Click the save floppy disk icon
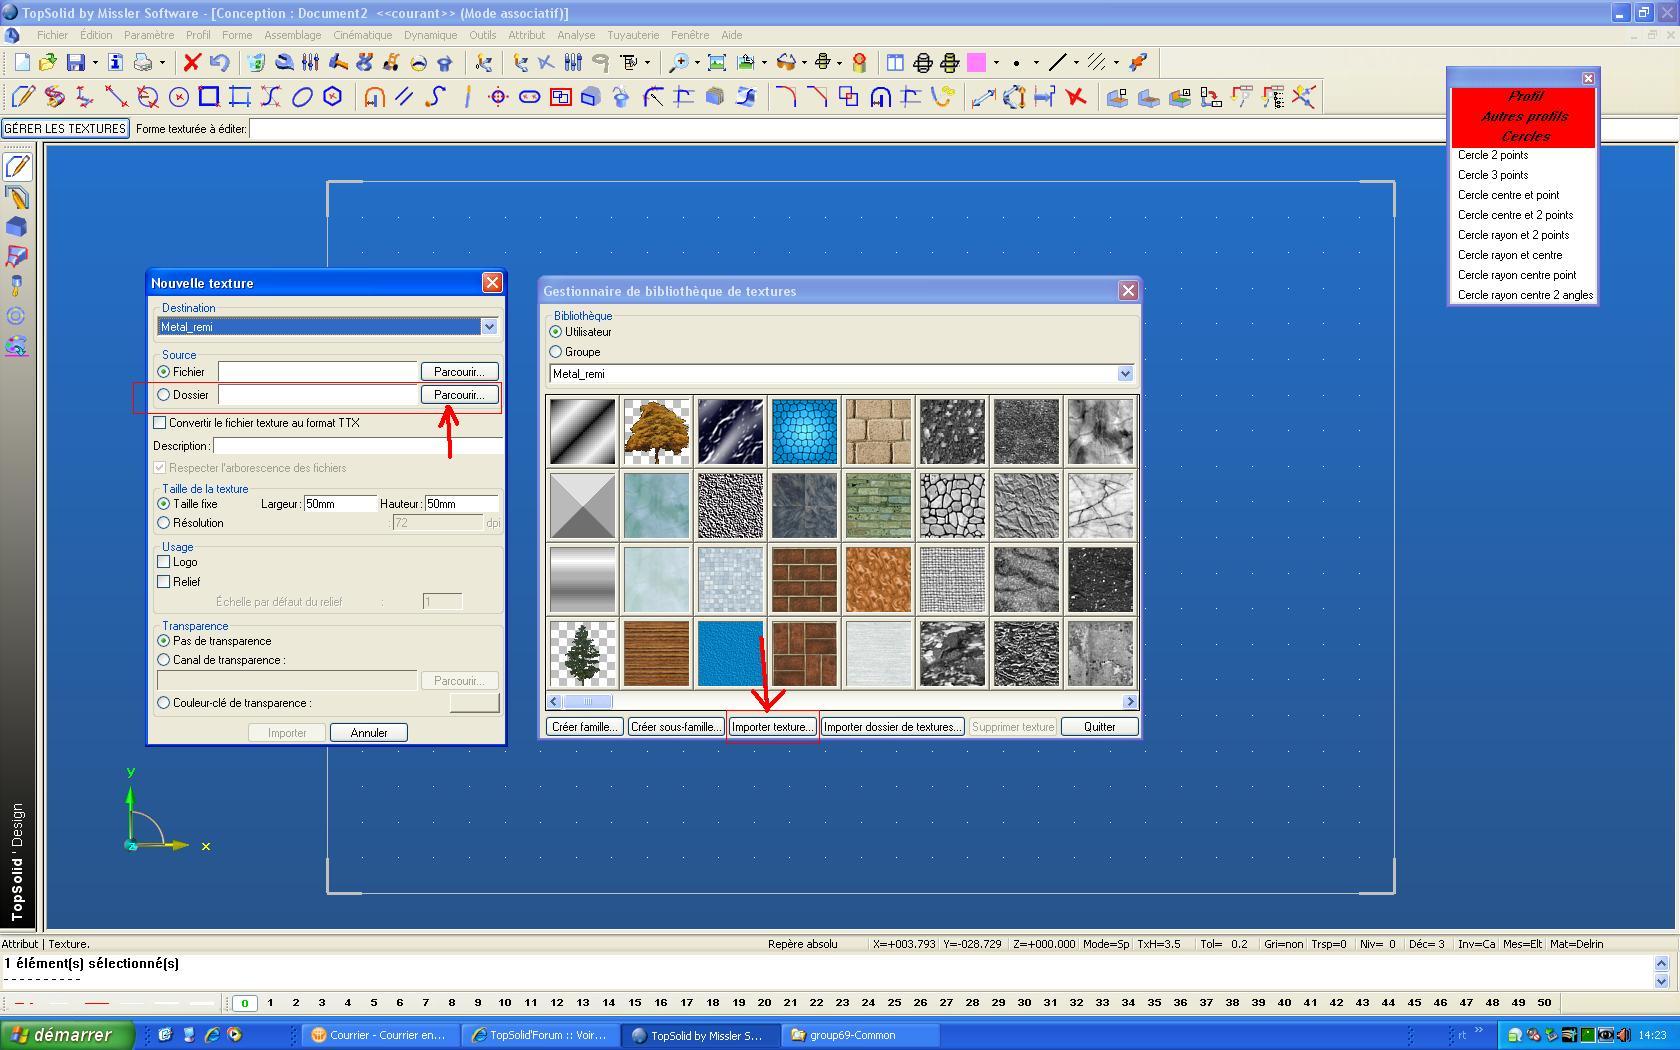 click(75, 62)
